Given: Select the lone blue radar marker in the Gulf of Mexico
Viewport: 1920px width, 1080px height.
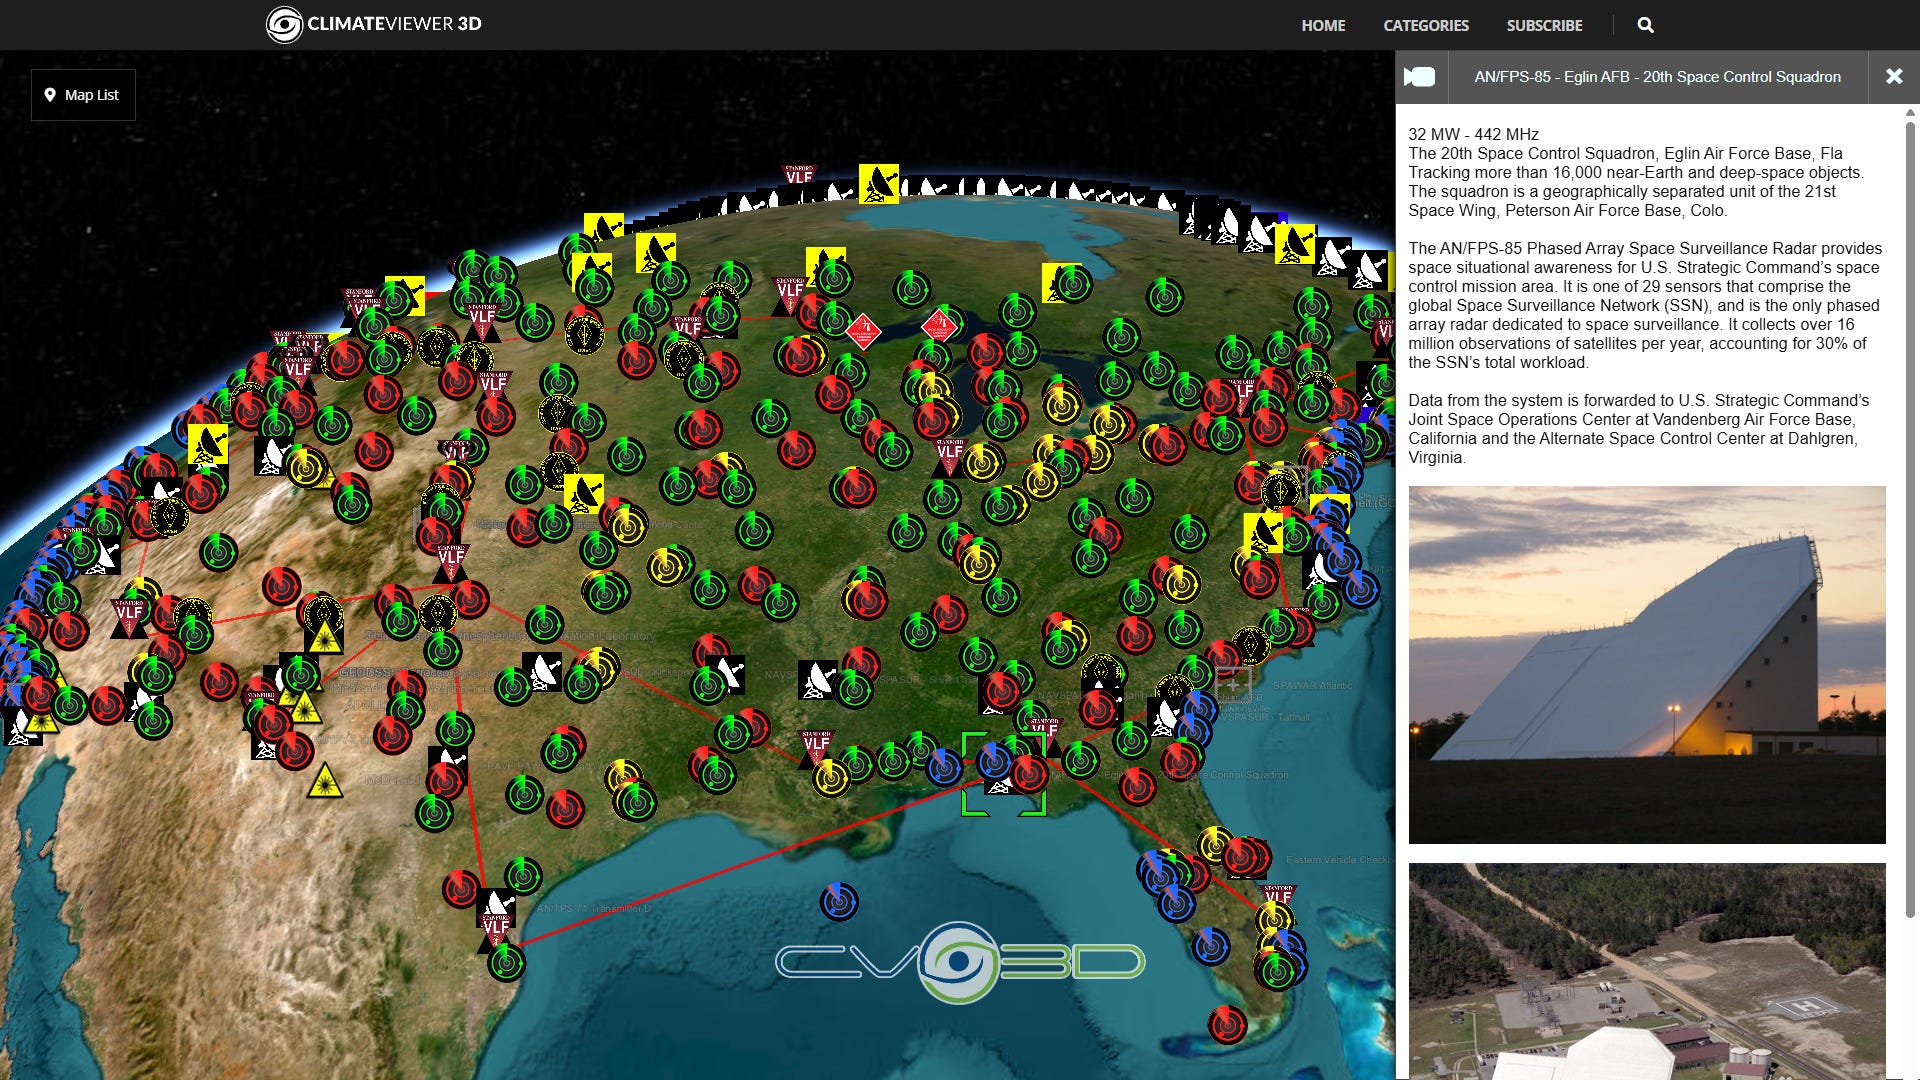Looking at the screenshot, I should pyautogui.click(x=839, y=901).
